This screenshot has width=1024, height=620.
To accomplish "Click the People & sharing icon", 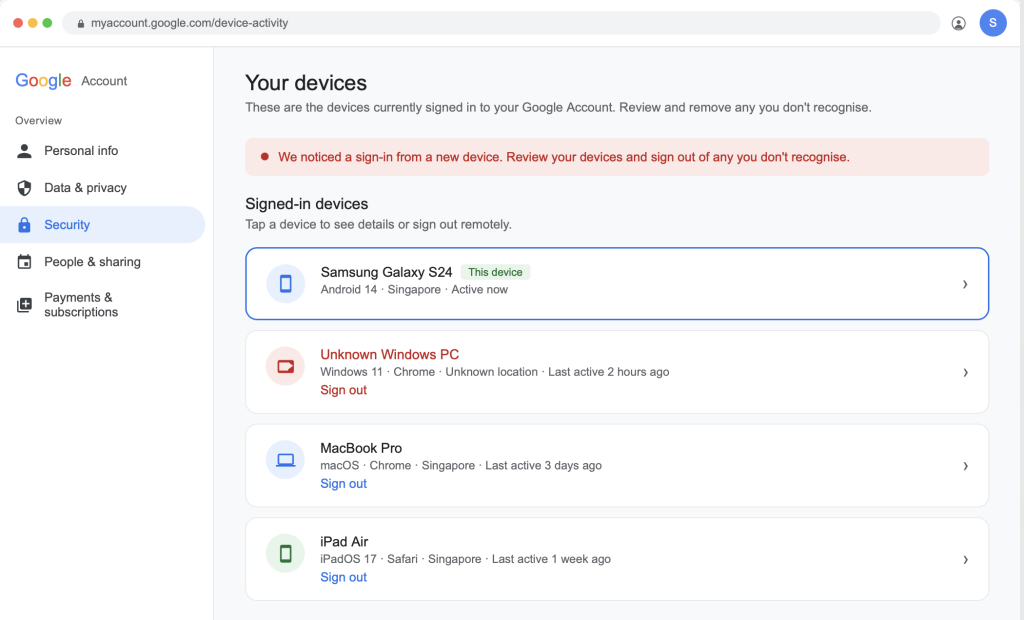I will 24,262.
